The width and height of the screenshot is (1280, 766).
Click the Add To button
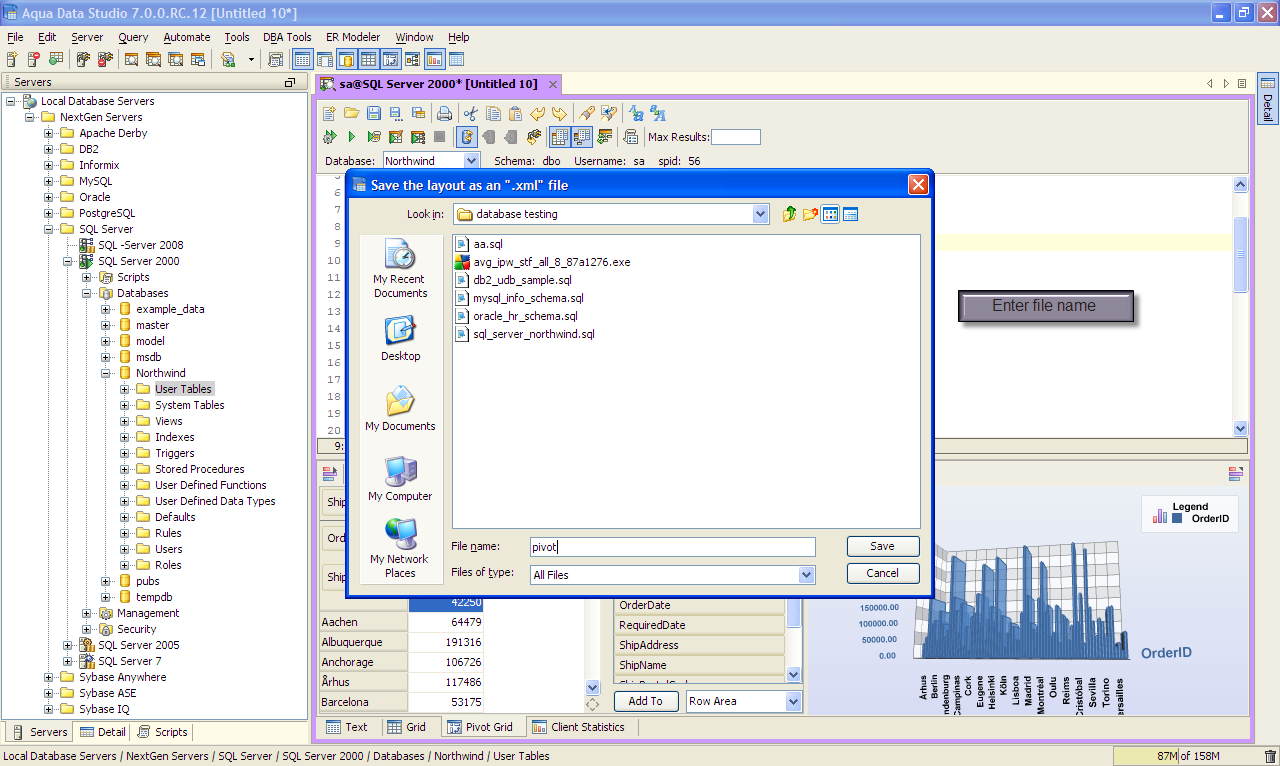tap(645, 701)
